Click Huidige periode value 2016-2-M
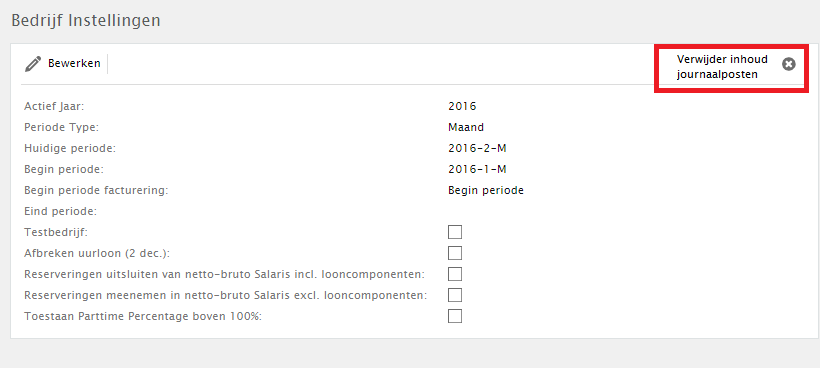820x368 pixels. click(x=477, y=148)
